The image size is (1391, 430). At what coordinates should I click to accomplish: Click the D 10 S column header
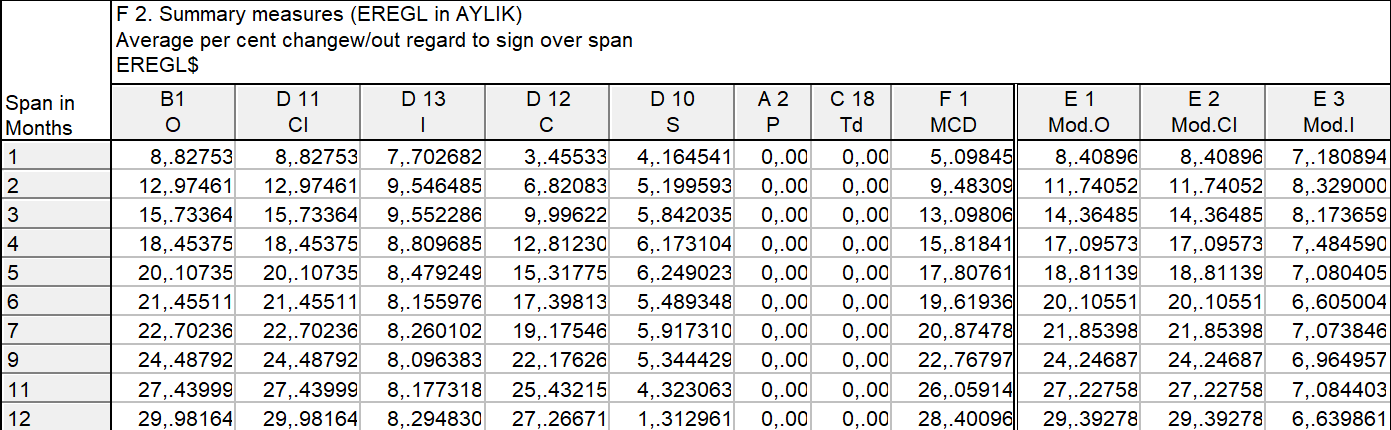click(672, 112)
